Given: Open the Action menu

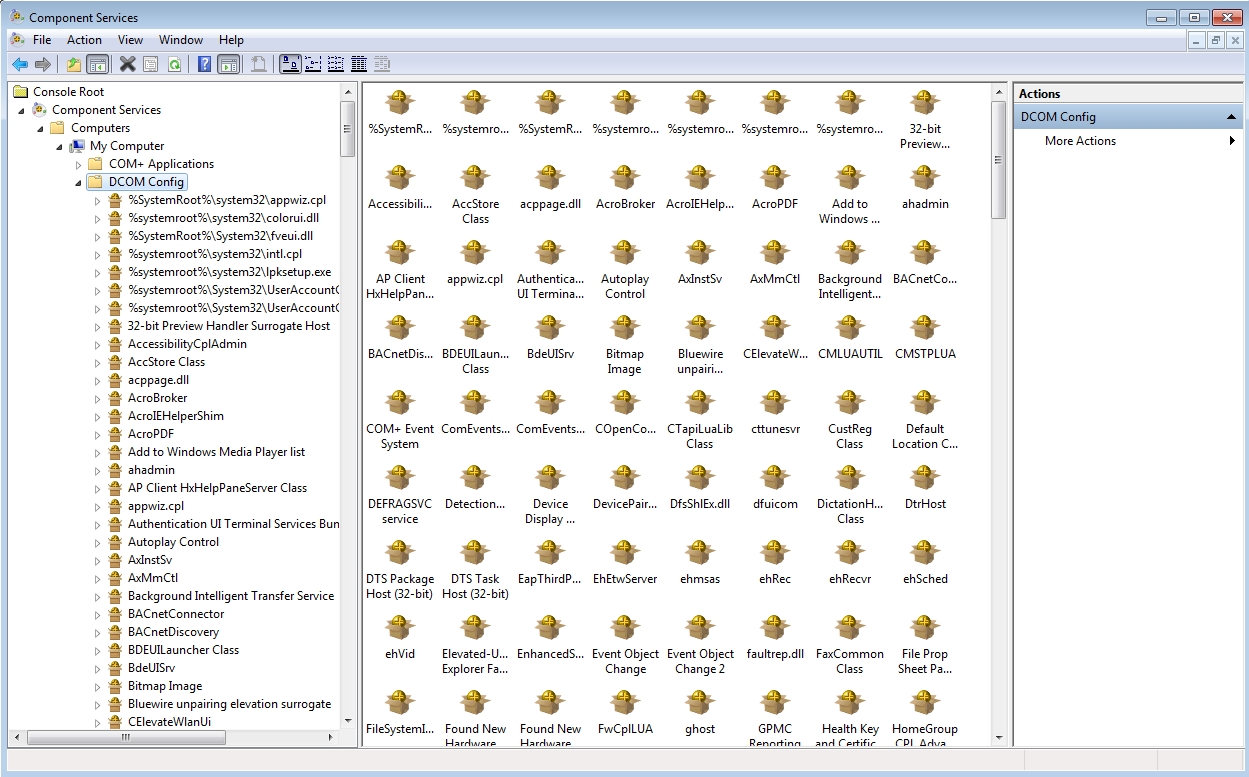Looking at the screenshot, I should (84, 39).
